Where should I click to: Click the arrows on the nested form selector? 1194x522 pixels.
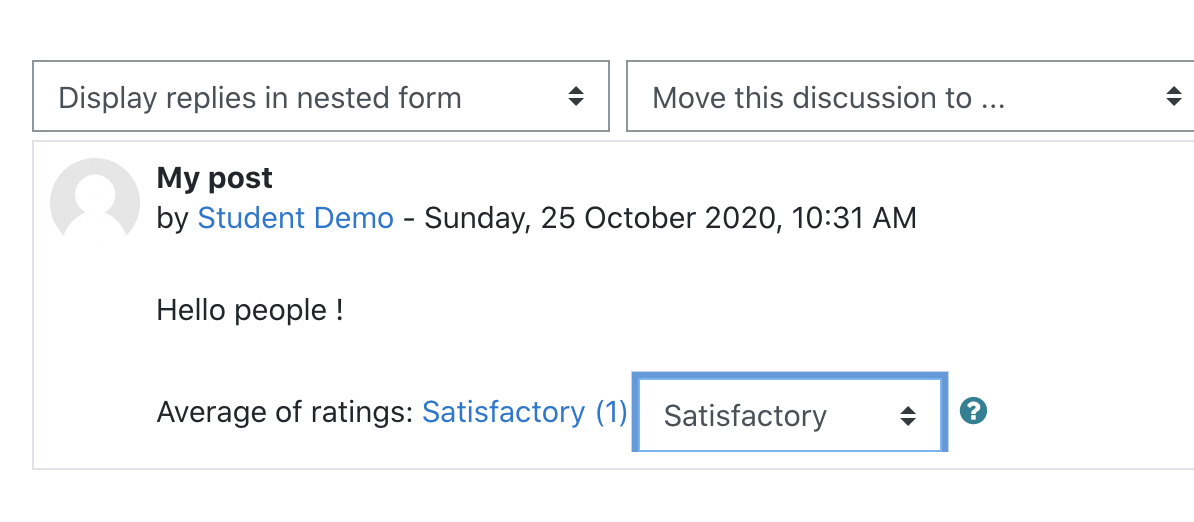click(576, 97)
